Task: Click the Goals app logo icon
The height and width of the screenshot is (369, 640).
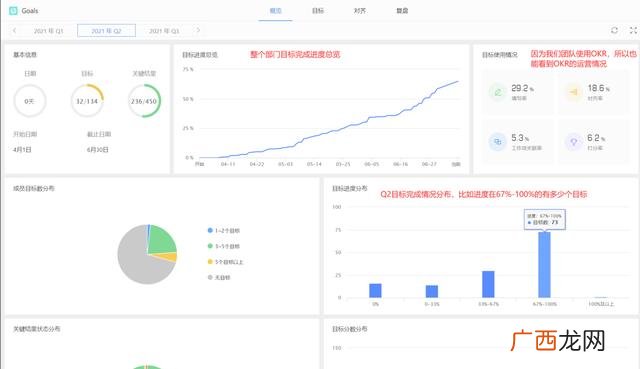Action: [x=13, y=11]
